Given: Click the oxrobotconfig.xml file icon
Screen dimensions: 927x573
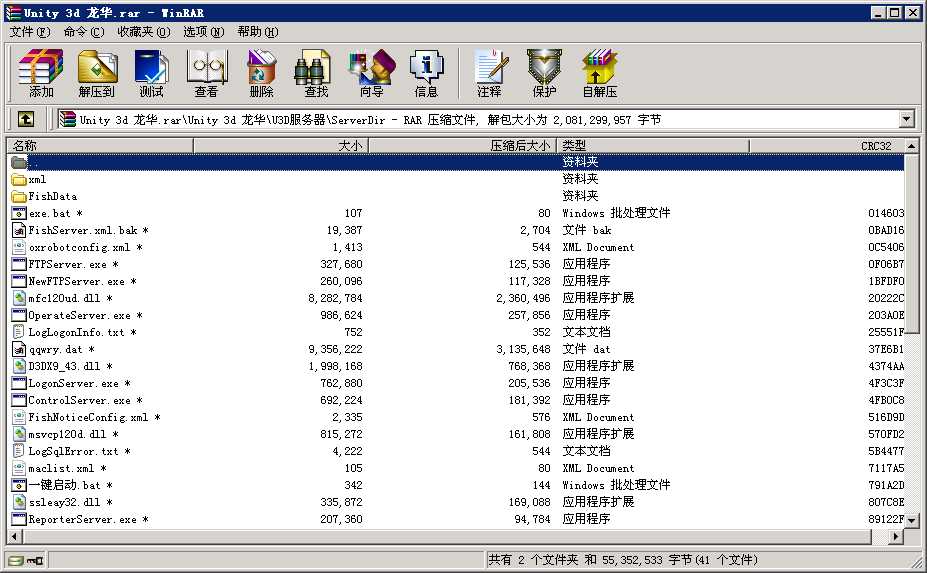Looking at the screenshot, I should [19, 248].
